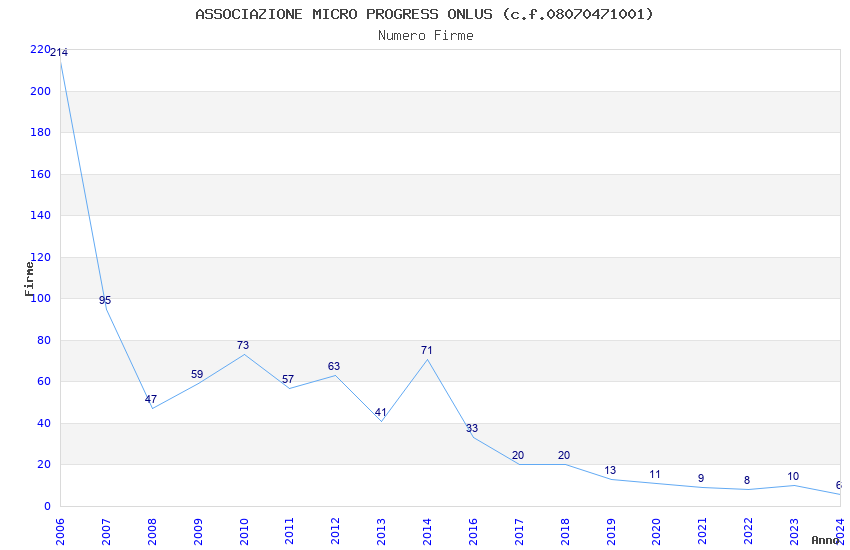The width and height of the screenshot is (850, 550).
Task: Click x-axis year 2007
Action: pyautogui.click(x=106, y=532)
